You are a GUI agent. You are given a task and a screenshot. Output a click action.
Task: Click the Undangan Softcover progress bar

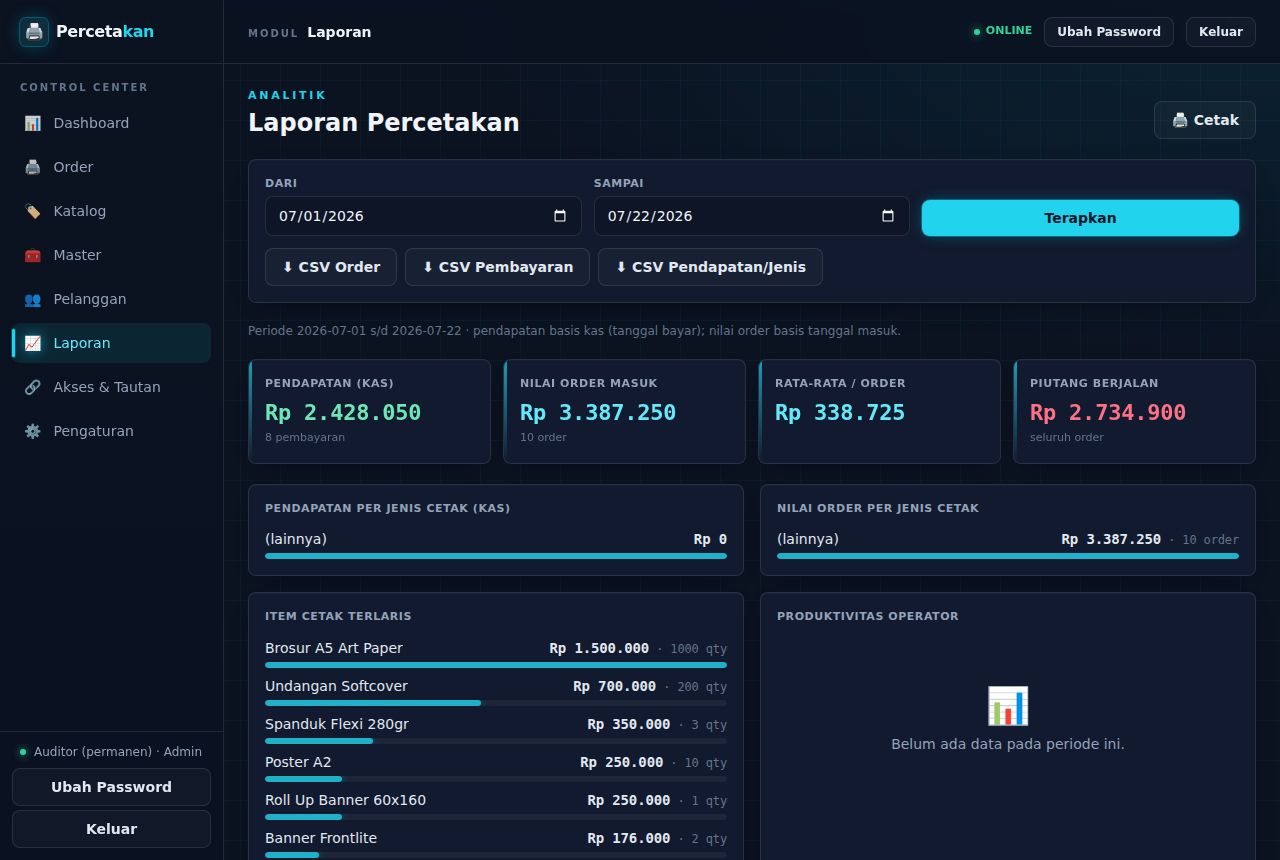[496, 703]
